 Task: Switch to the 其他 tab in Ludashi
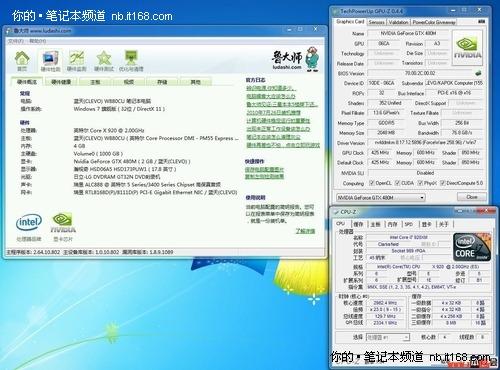195,82
